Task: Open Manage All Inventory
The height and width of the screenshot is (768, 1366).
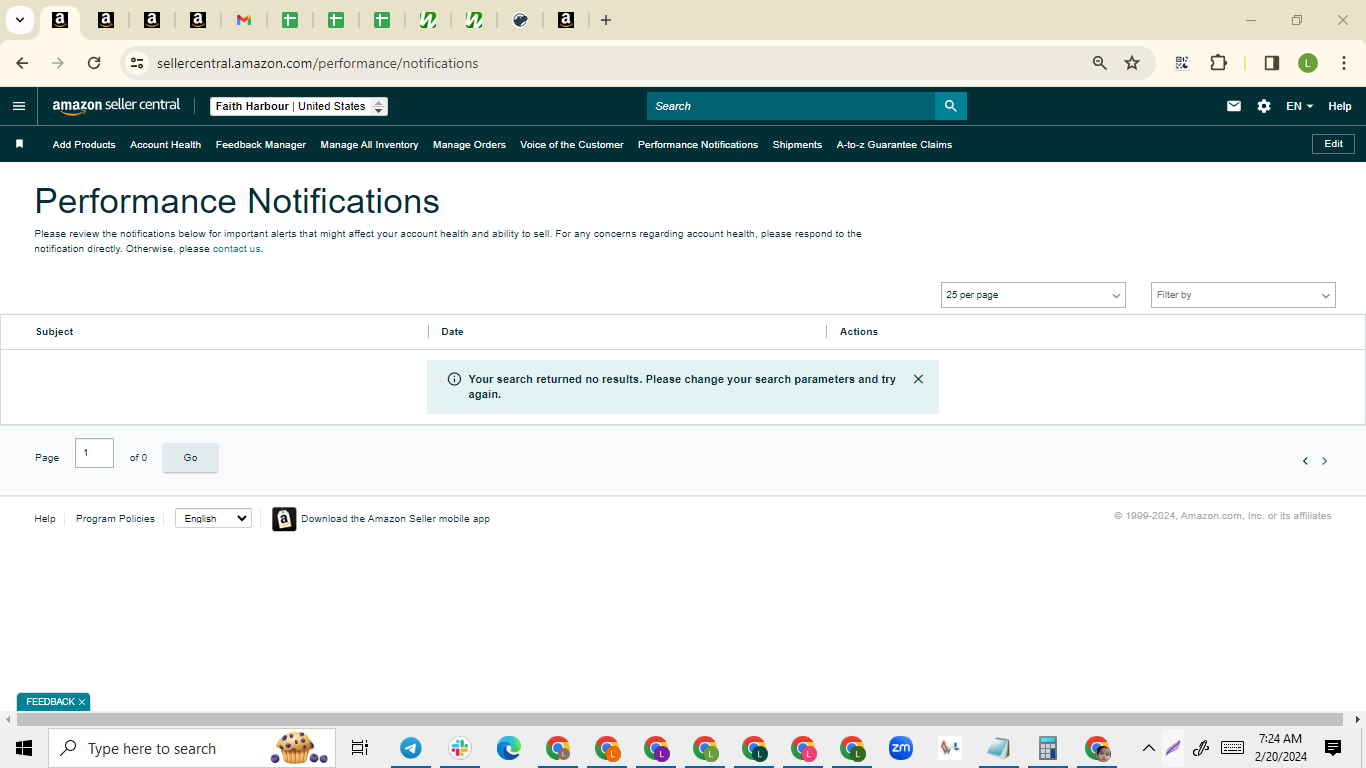Action: 369,145
